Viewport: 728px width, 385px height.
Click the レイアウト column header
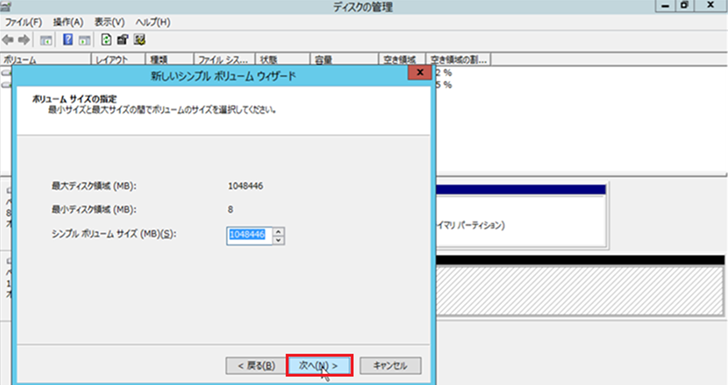[118, 59]
